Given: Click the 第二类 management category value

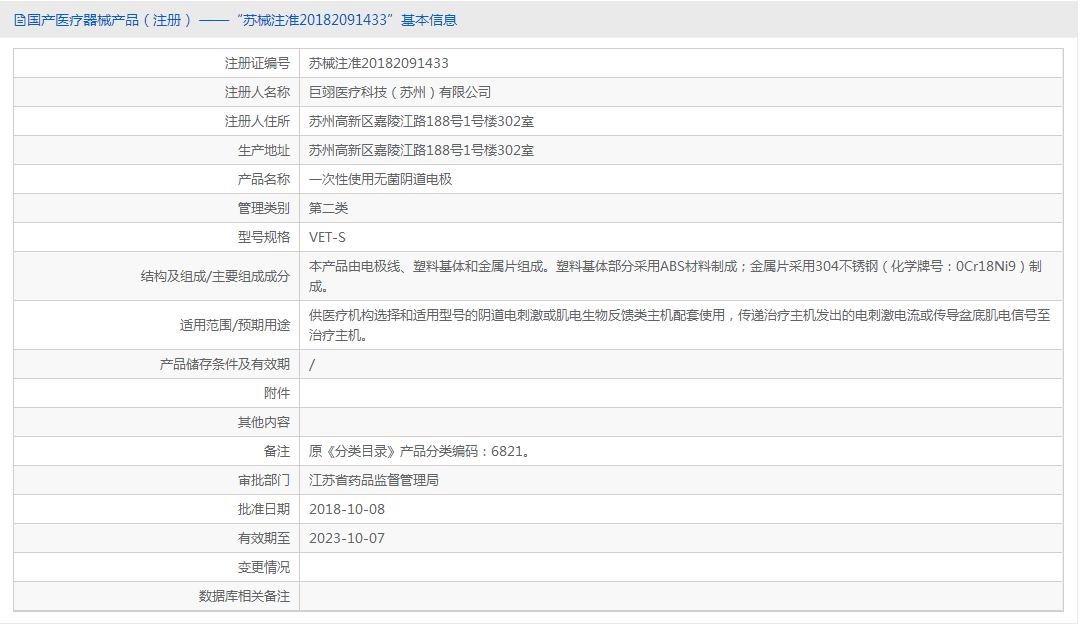Looking at the screenshot, I should coord(329,208).
